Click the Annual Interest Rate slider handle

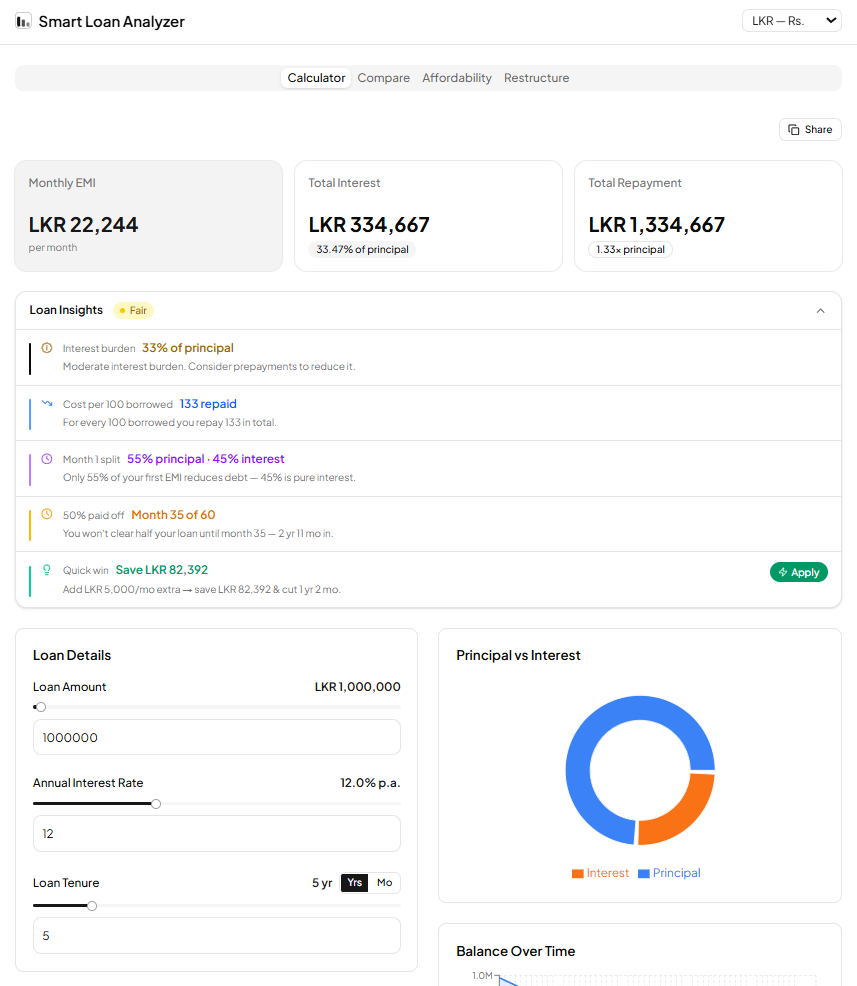pyautogui.click(x=156, y=804)
